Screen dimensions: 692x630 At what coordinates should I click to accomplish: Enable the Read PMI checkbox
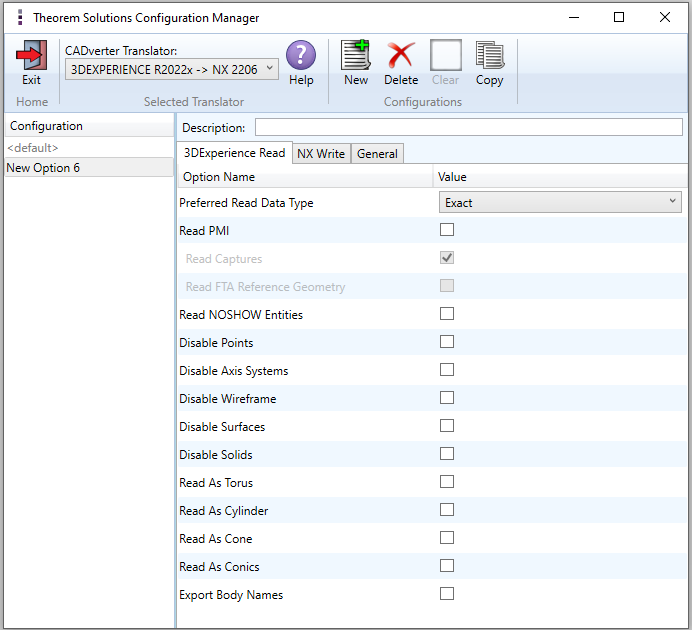click(447, 230)
